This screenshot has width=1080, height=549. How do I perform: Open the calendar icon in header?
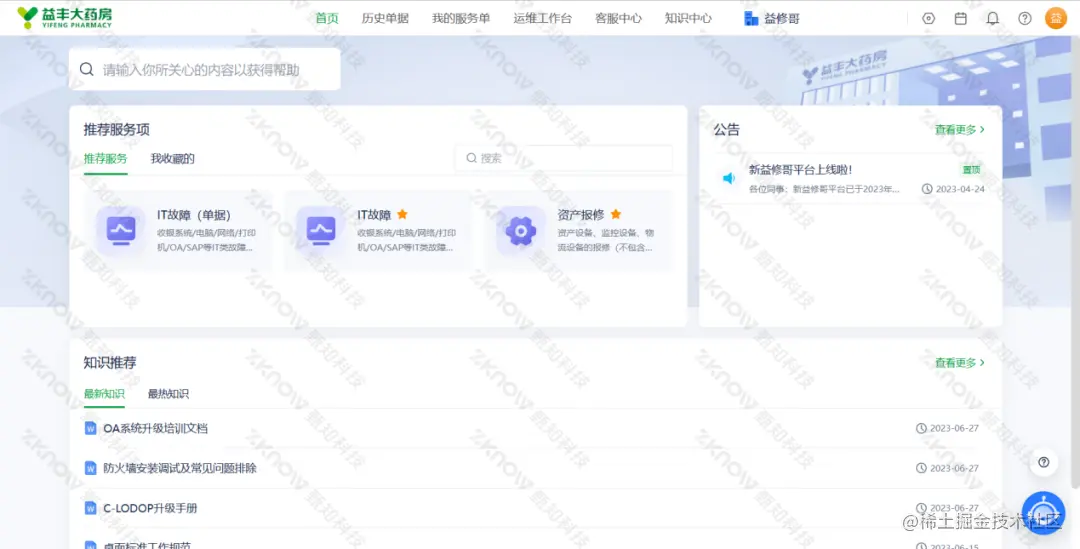(960, 19)
